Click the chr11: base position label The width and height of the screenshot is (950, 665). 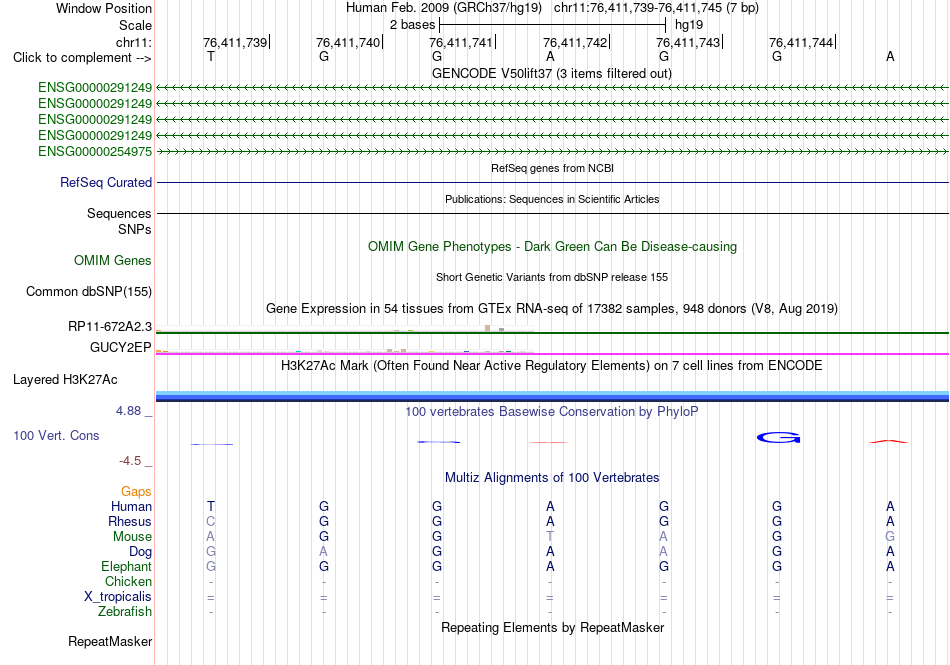(133, 42)
